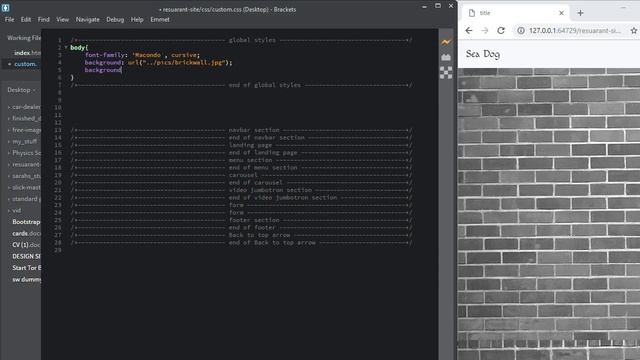
Task: Expand the vid folder
Action: pos(9,211)
